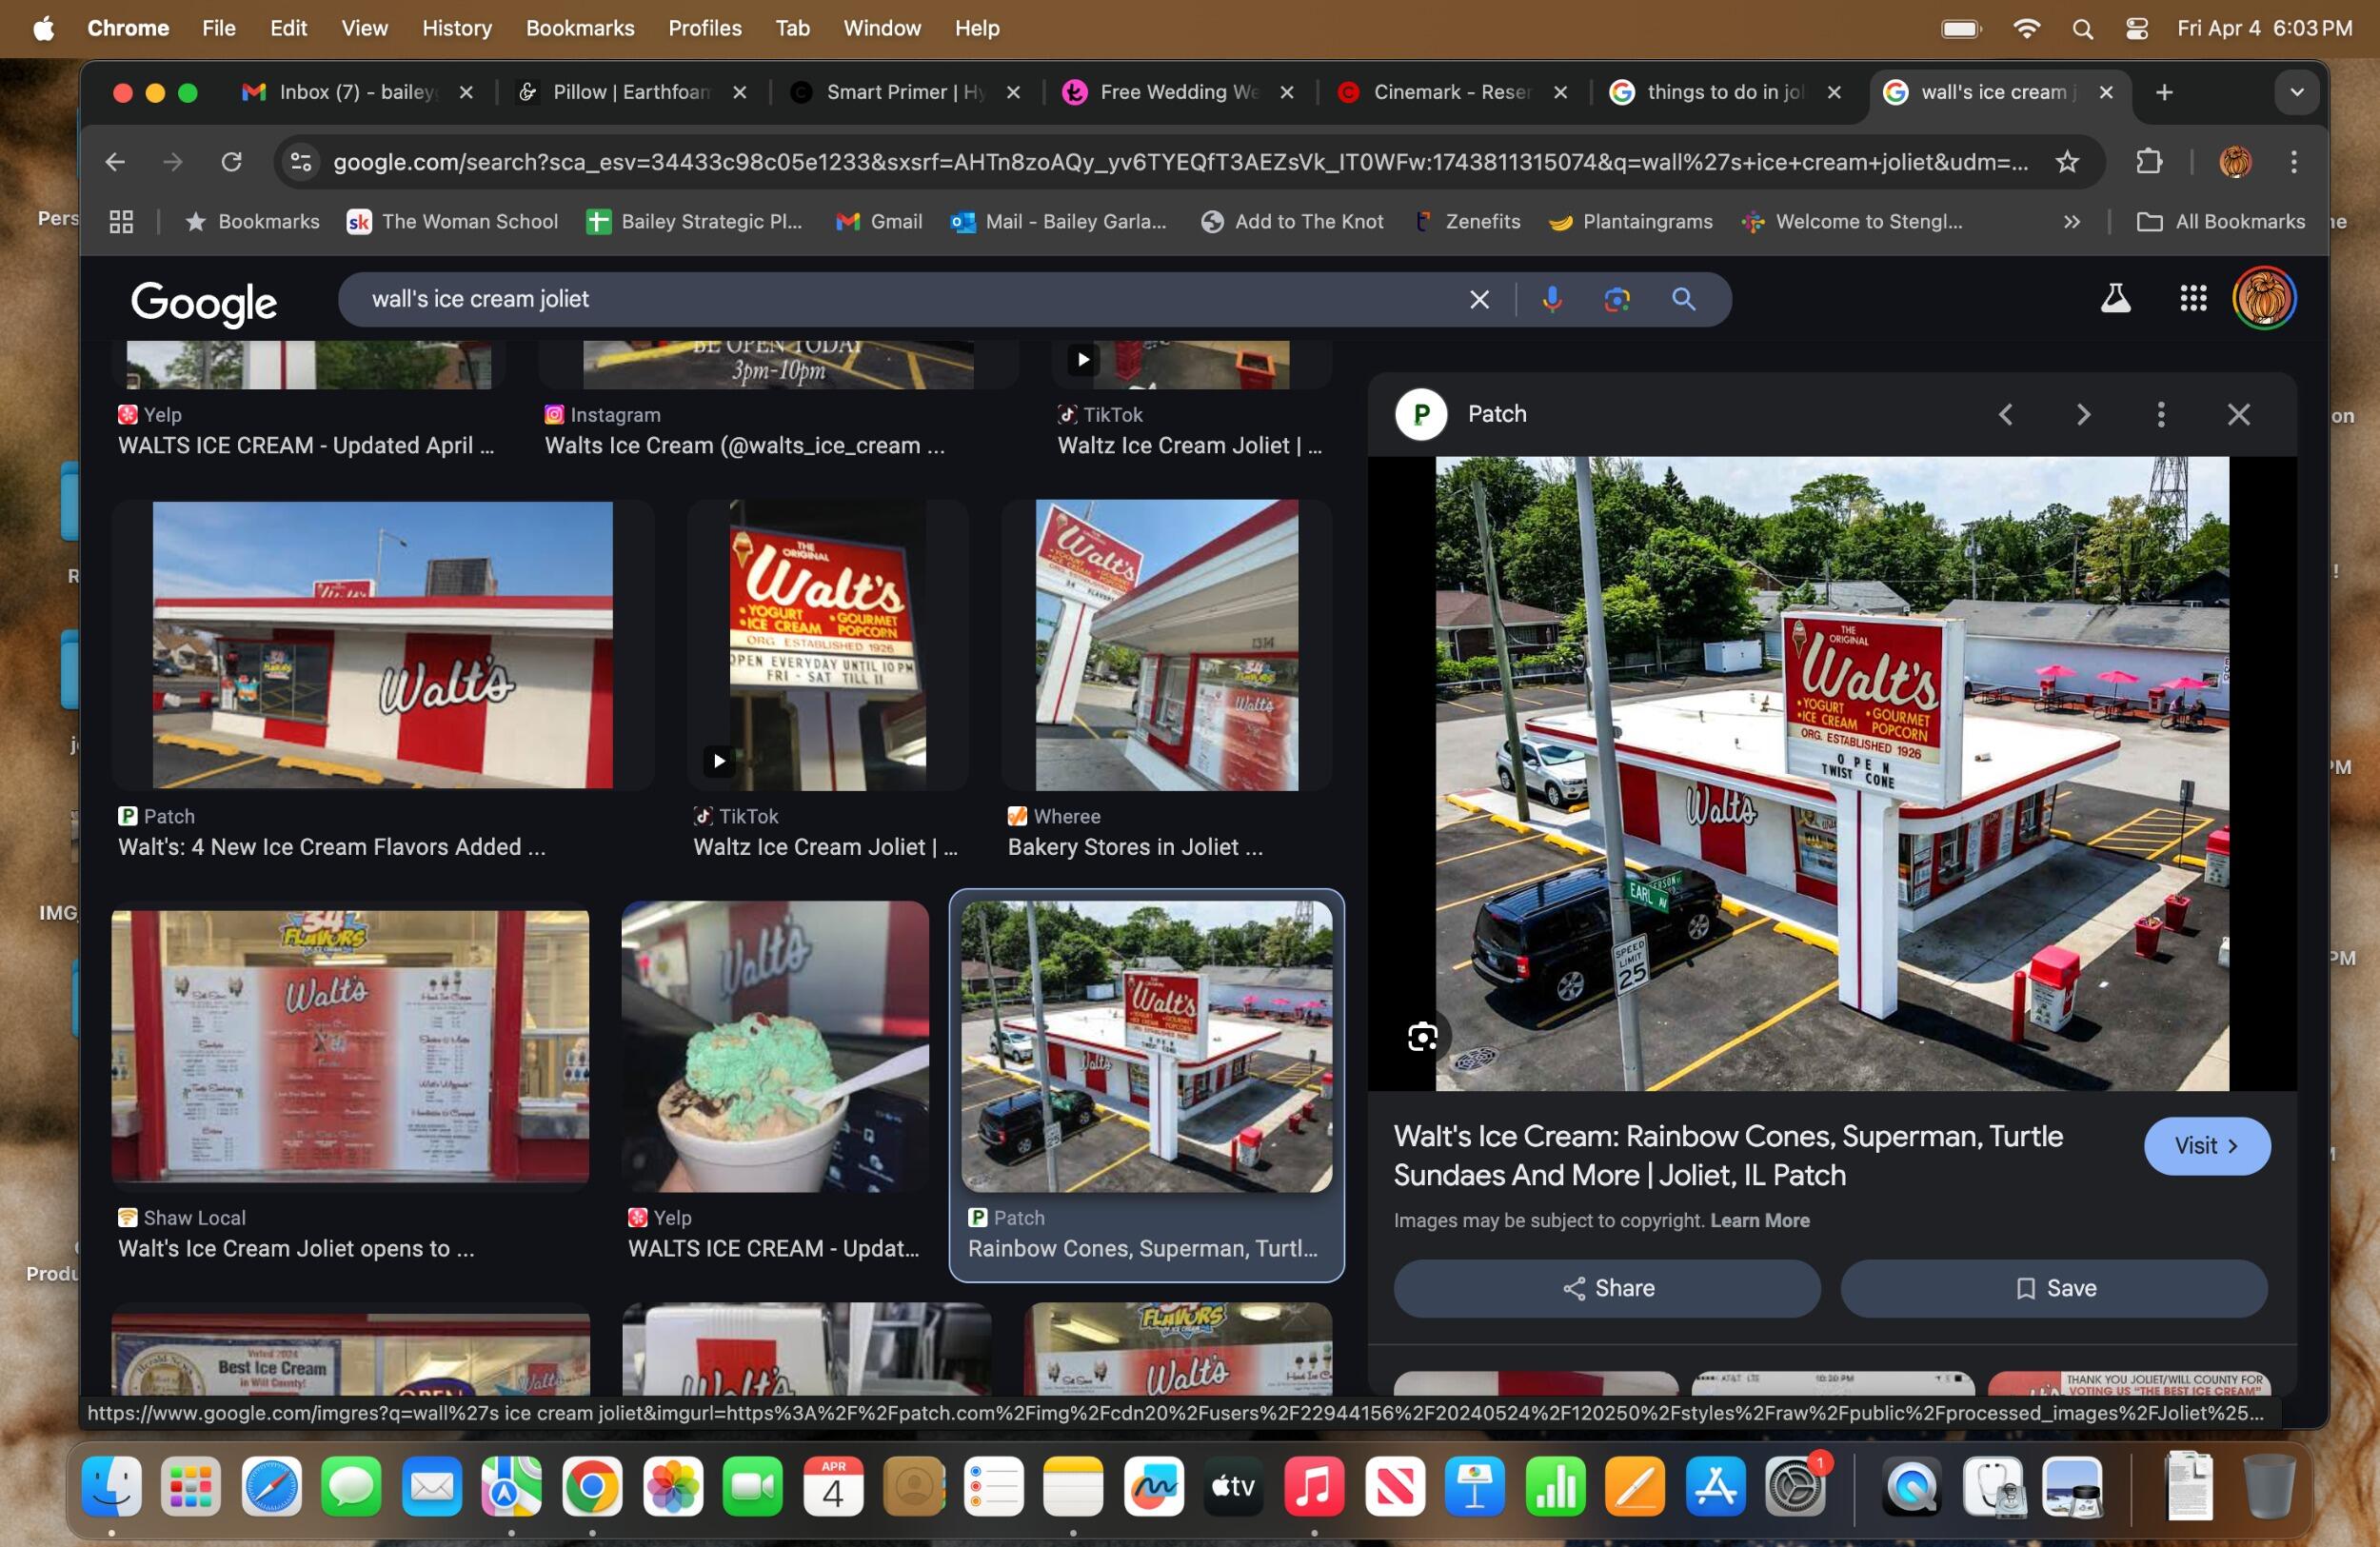Close the Patch image preview panel

coord(2238,414)
